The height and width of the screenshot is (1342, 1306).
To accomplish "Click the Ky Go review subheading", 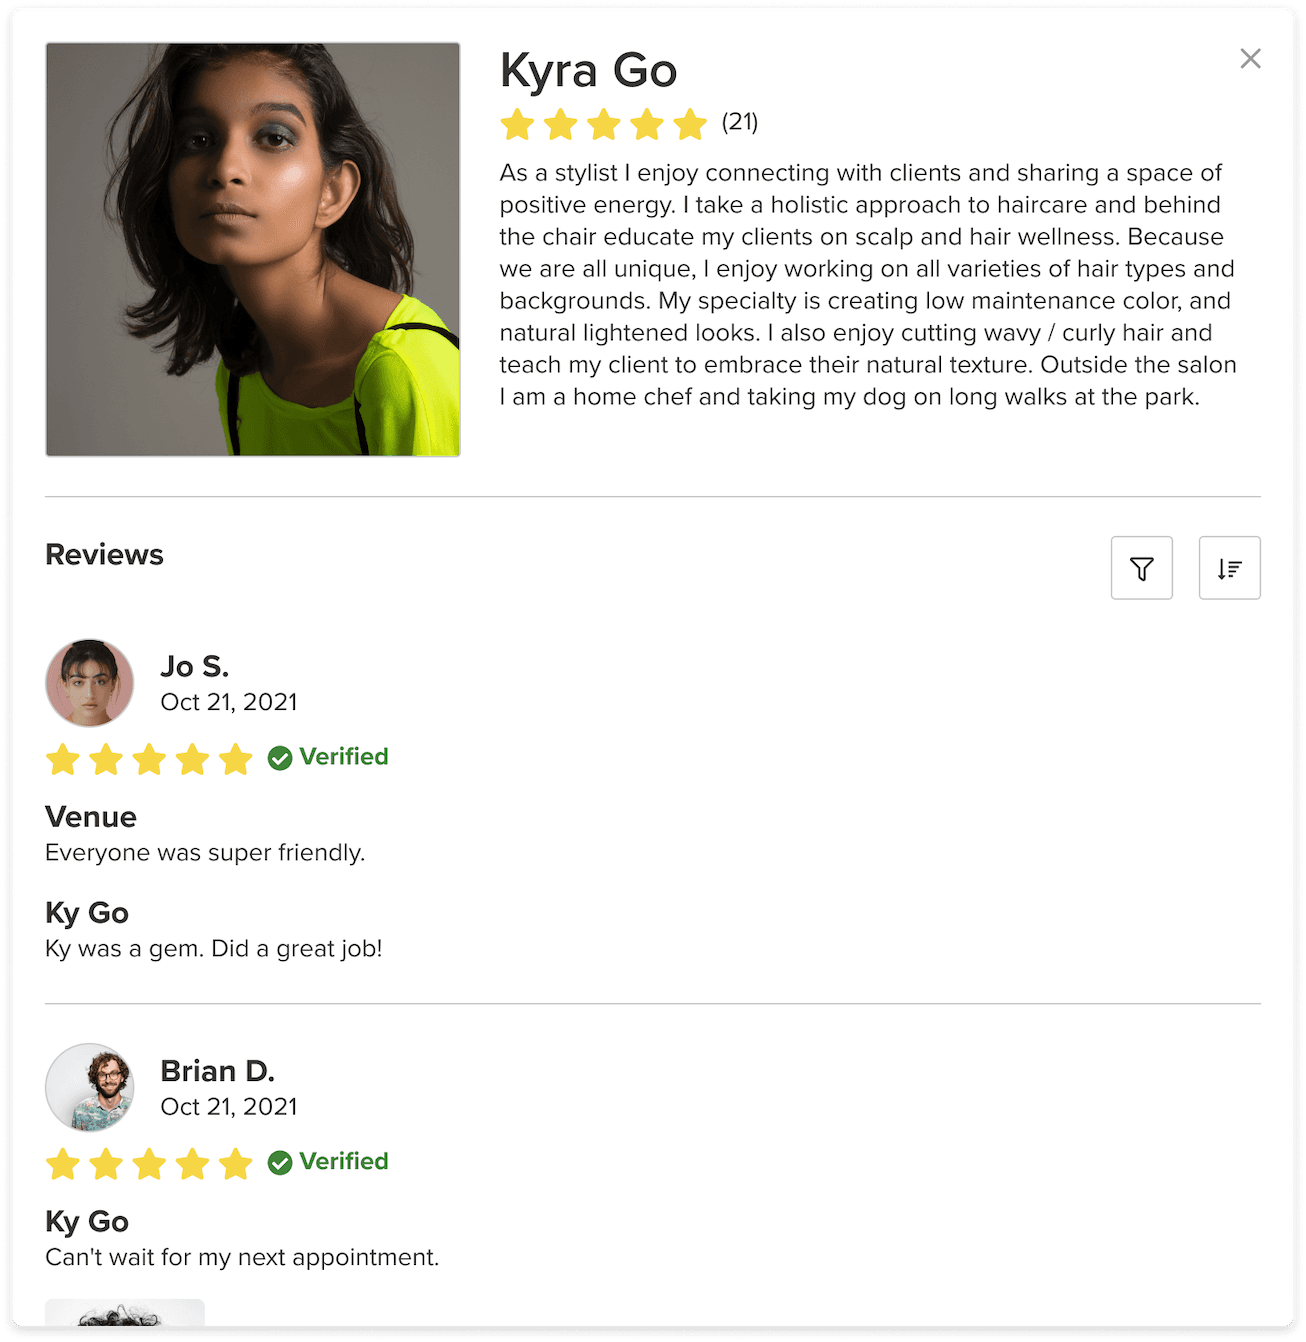I will pos(85,912).
